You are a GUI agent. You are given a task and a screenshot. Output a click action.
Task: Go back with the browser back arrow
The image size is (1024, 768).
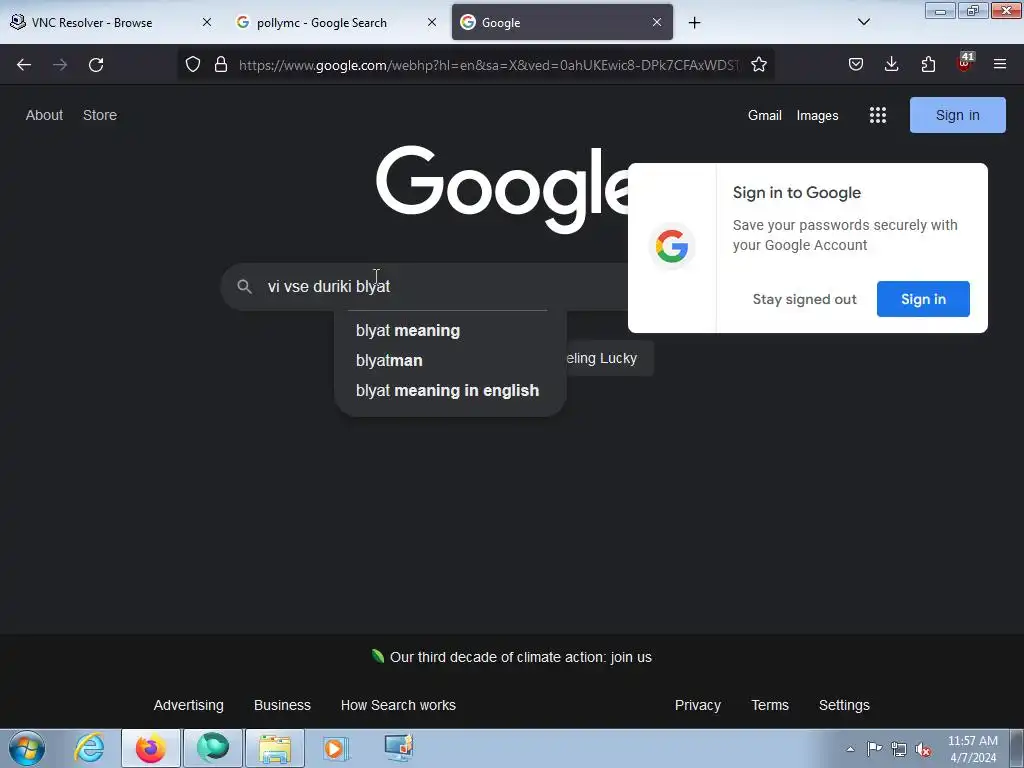24,65
